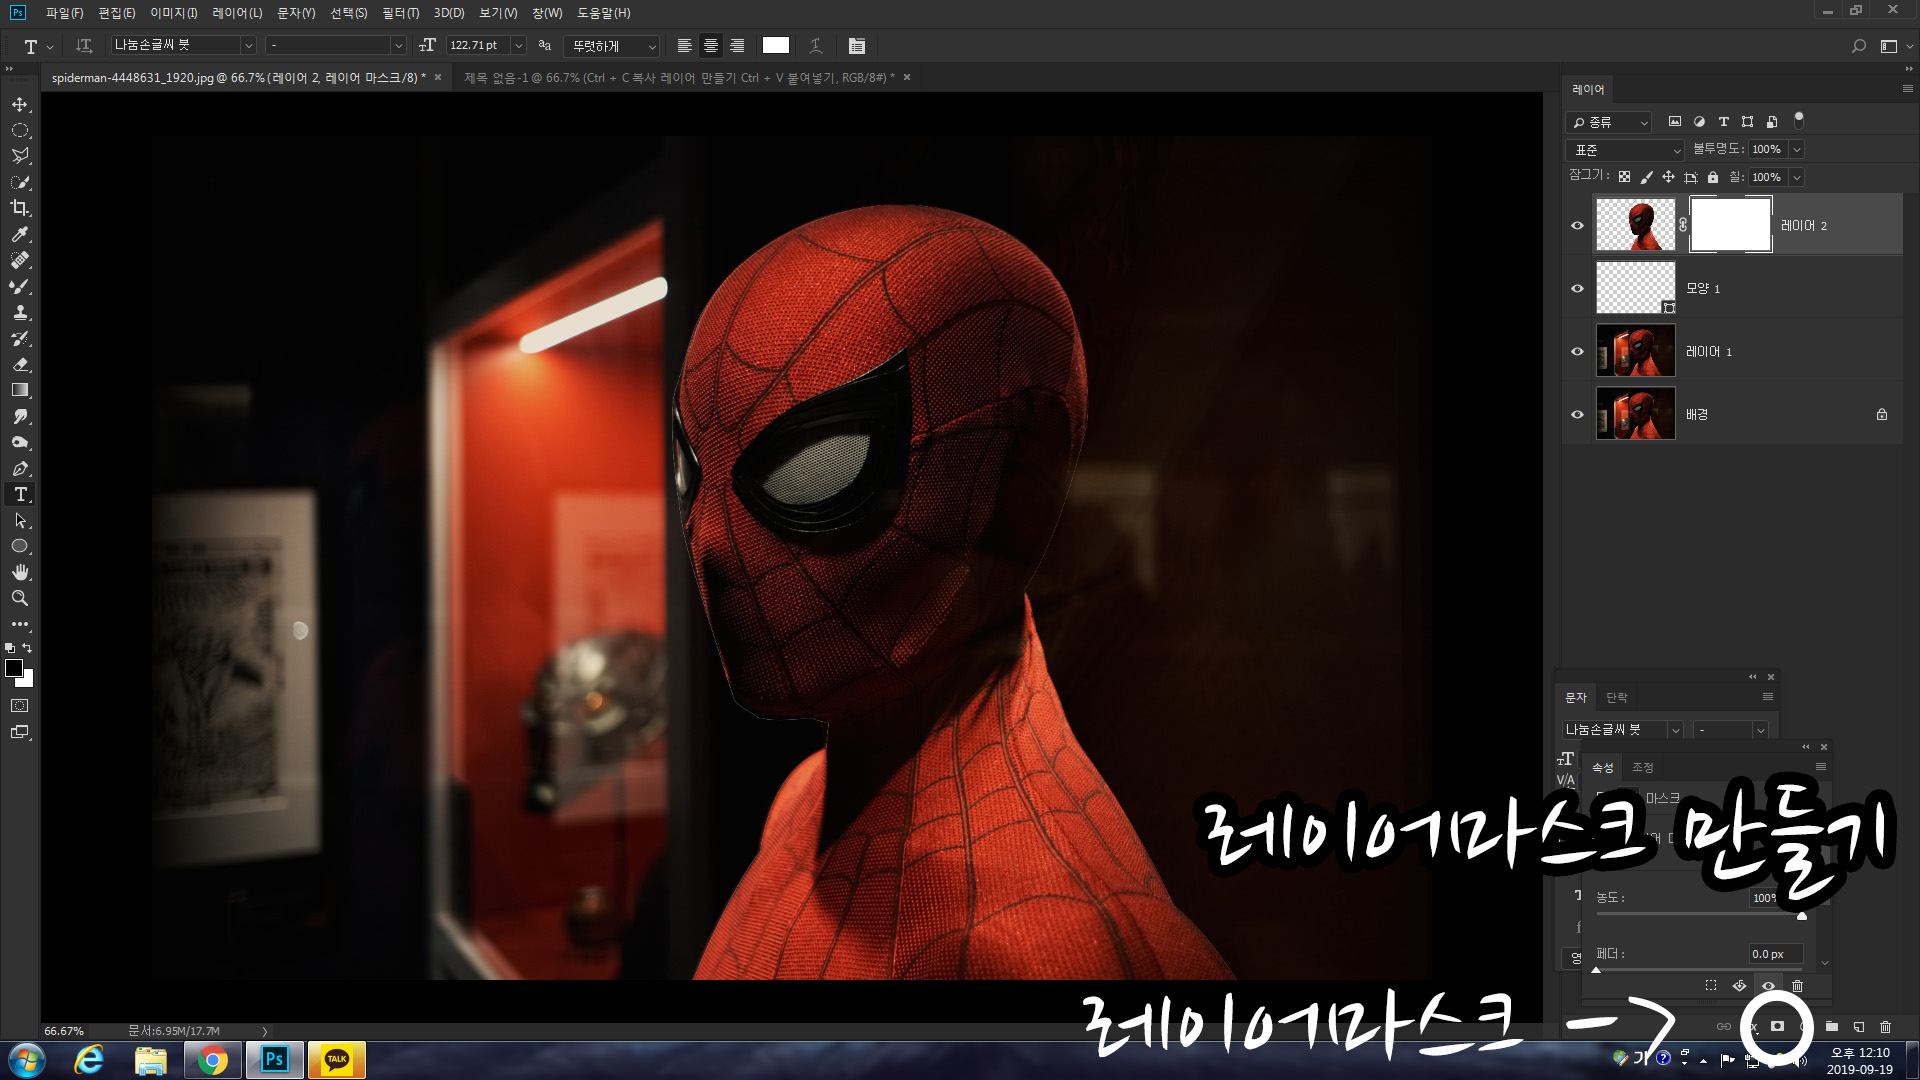Open the 필터(T) menu
This screenshot has height=1080, width=1920.
coord(400,13)
